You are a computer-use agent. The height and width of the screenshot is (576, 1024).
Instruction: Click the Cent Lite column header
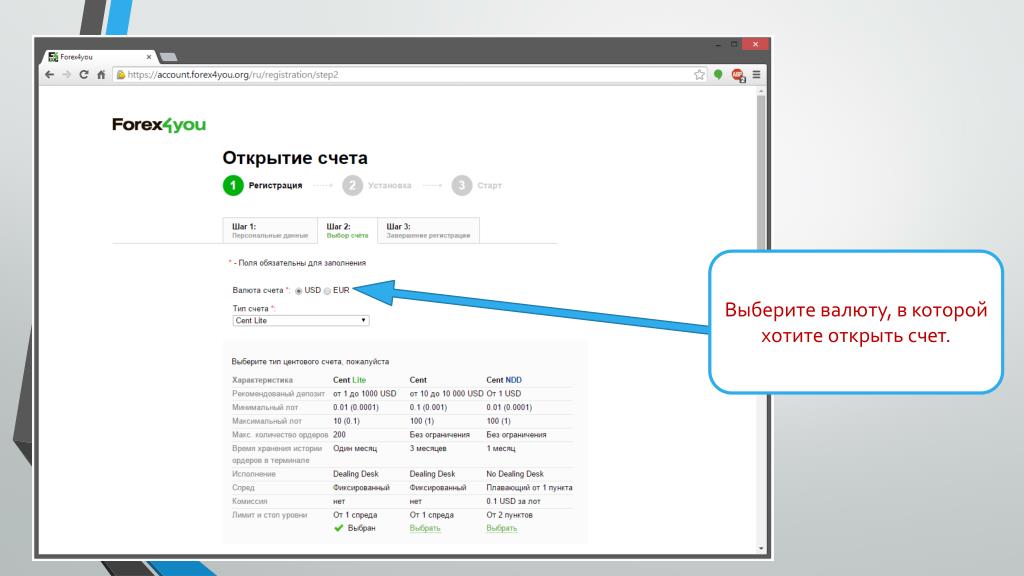[x=349, y=379]
